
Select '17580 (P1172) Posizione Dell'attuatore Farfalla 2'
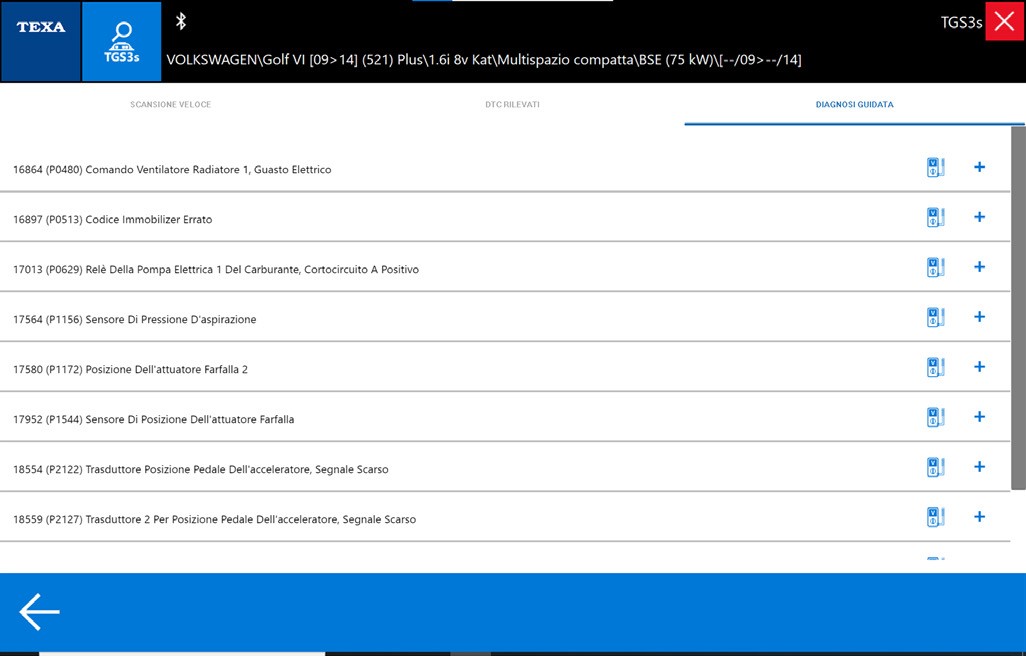click(x=130, y=370)
